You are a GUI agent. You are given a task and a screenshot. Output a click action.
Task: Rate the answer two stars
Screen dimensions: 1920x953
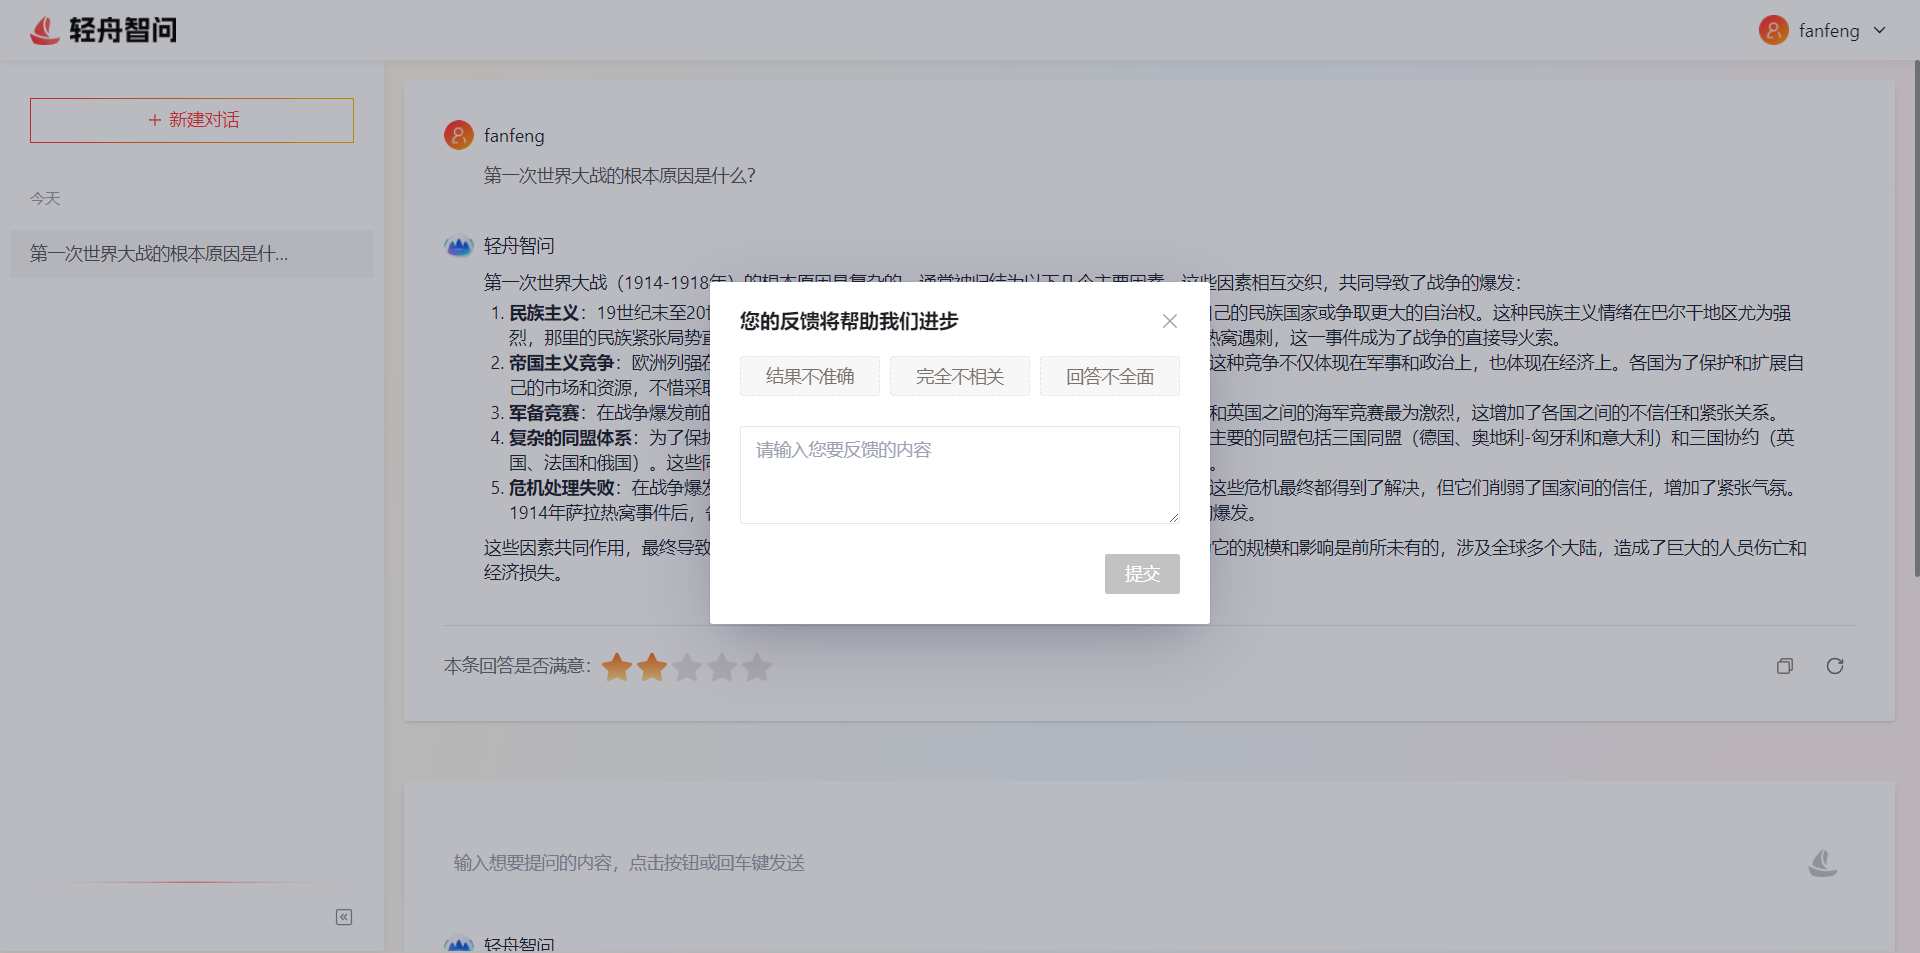coord(652,667)
